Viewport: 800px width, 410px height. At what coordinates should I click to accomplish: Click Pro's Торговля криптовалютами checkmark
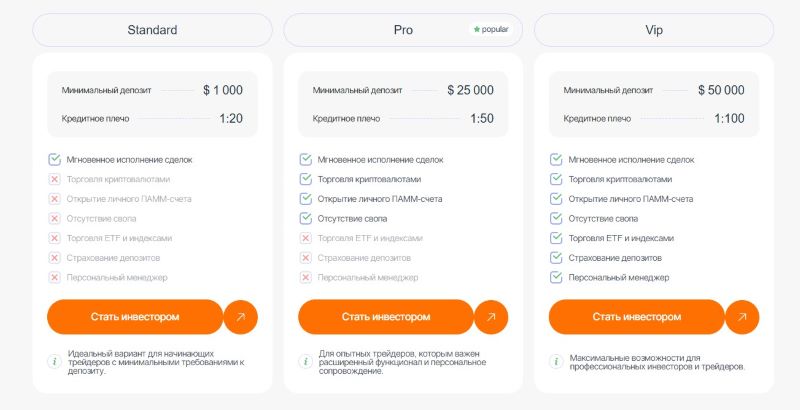[306, 179]
